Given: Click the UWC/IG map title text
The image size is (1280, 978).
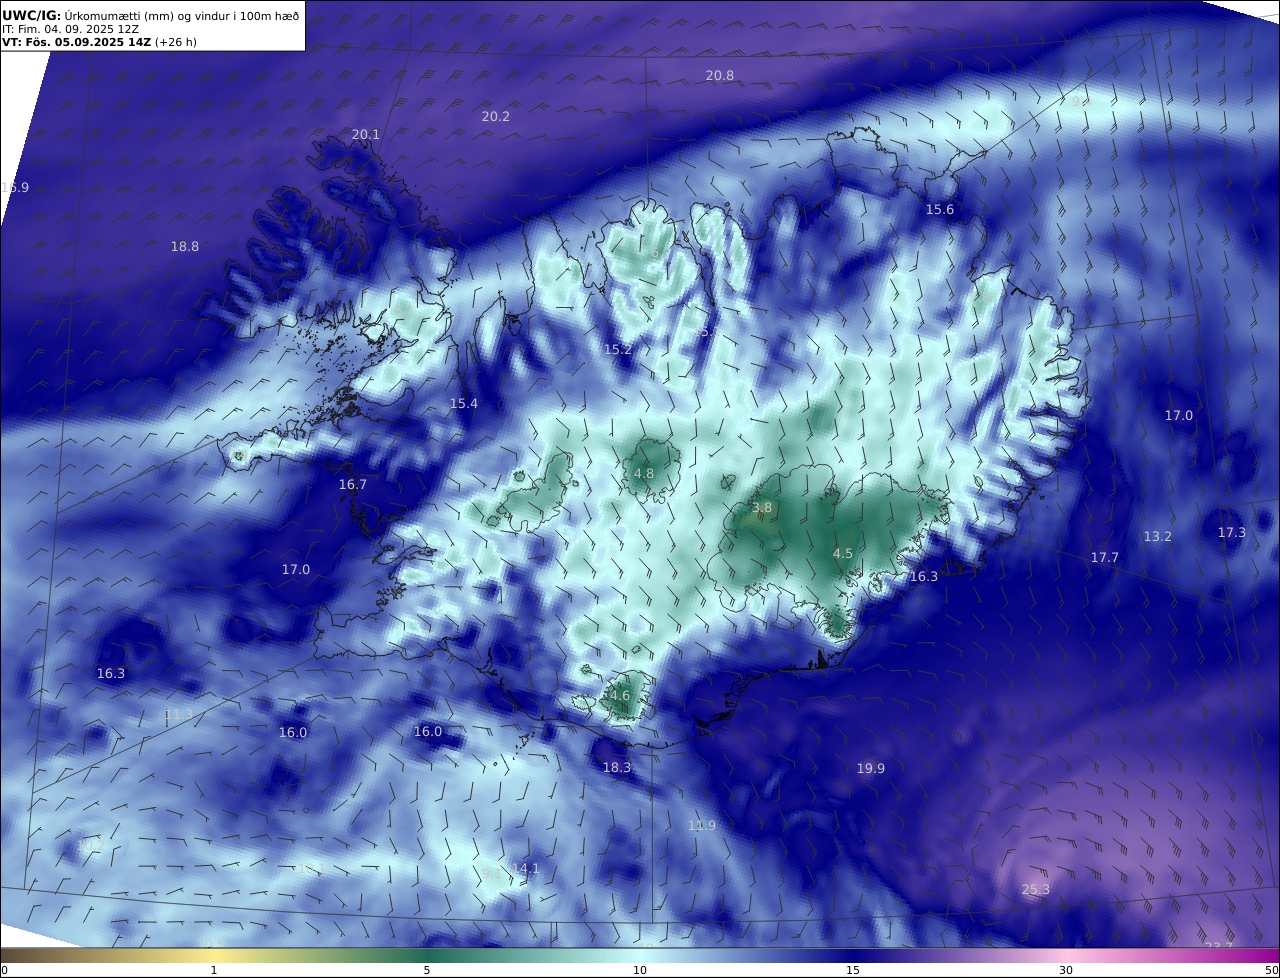Looking at the screenshot, I should coord(151,16).
